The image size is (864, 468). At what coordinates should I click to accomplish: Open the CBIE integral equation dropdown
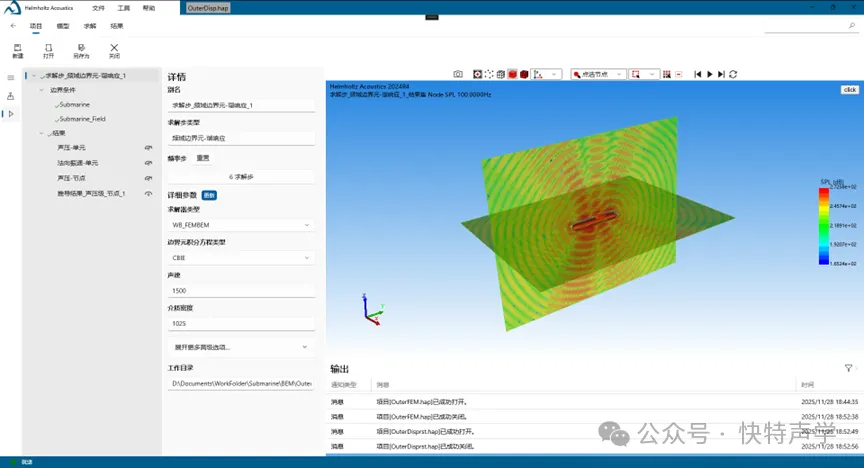(240, 257)
